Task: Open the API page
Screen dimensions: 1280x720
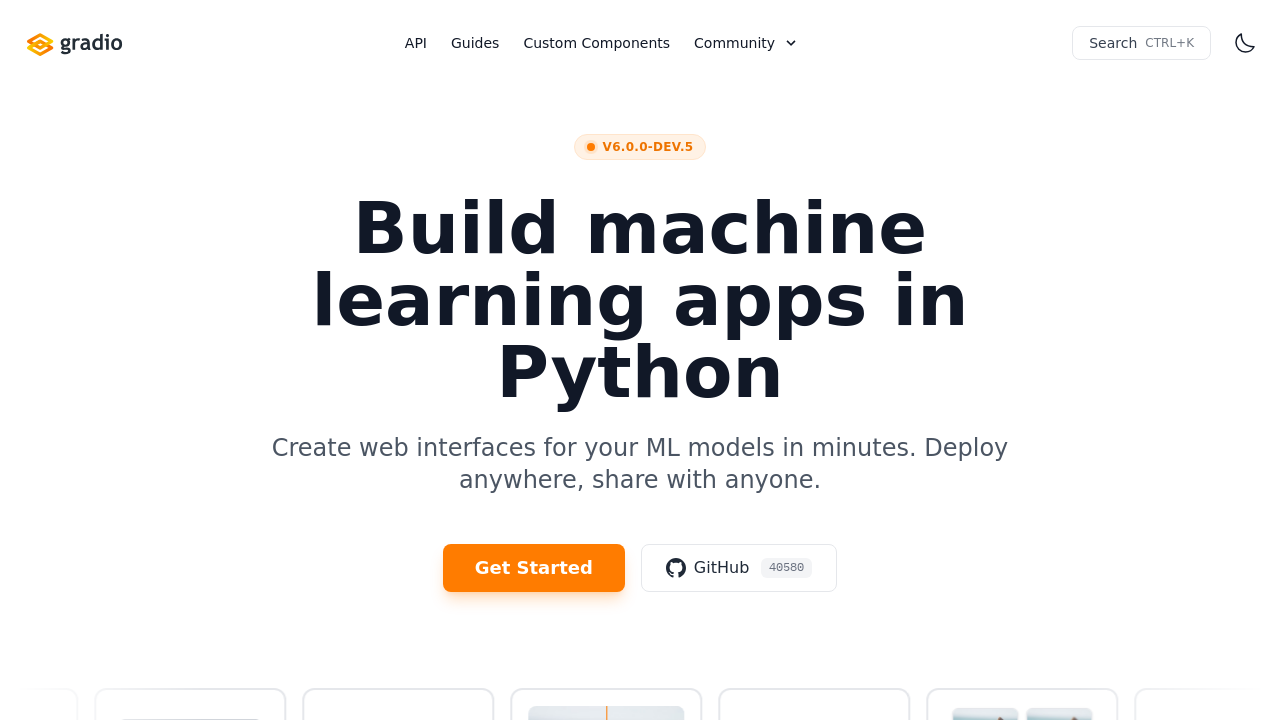Action: coord(416,43)
